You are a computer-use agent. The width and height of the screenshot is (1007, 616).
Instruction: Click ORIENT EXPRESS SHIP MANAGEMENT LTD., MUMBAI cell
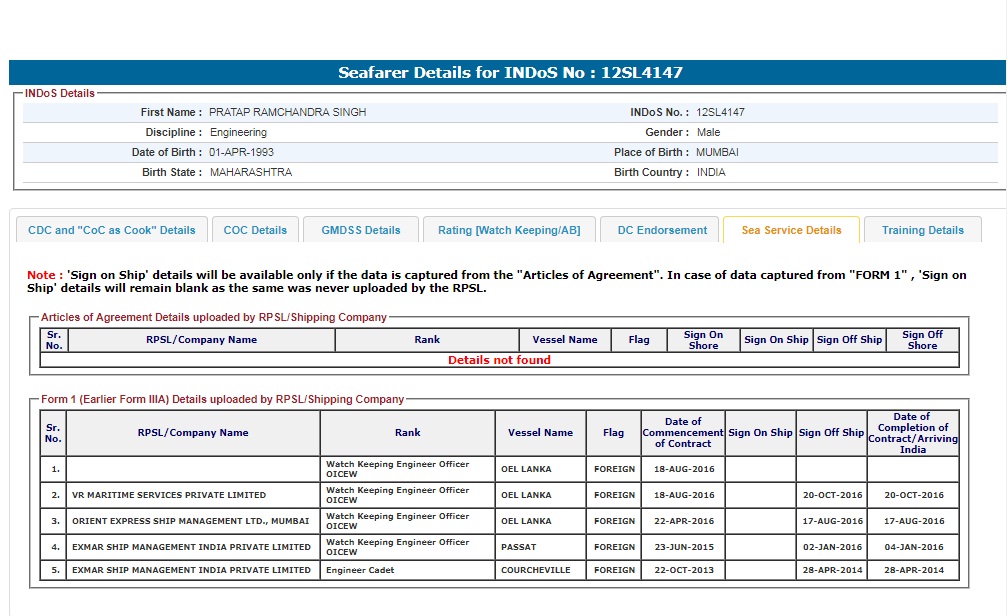[190, 521]
